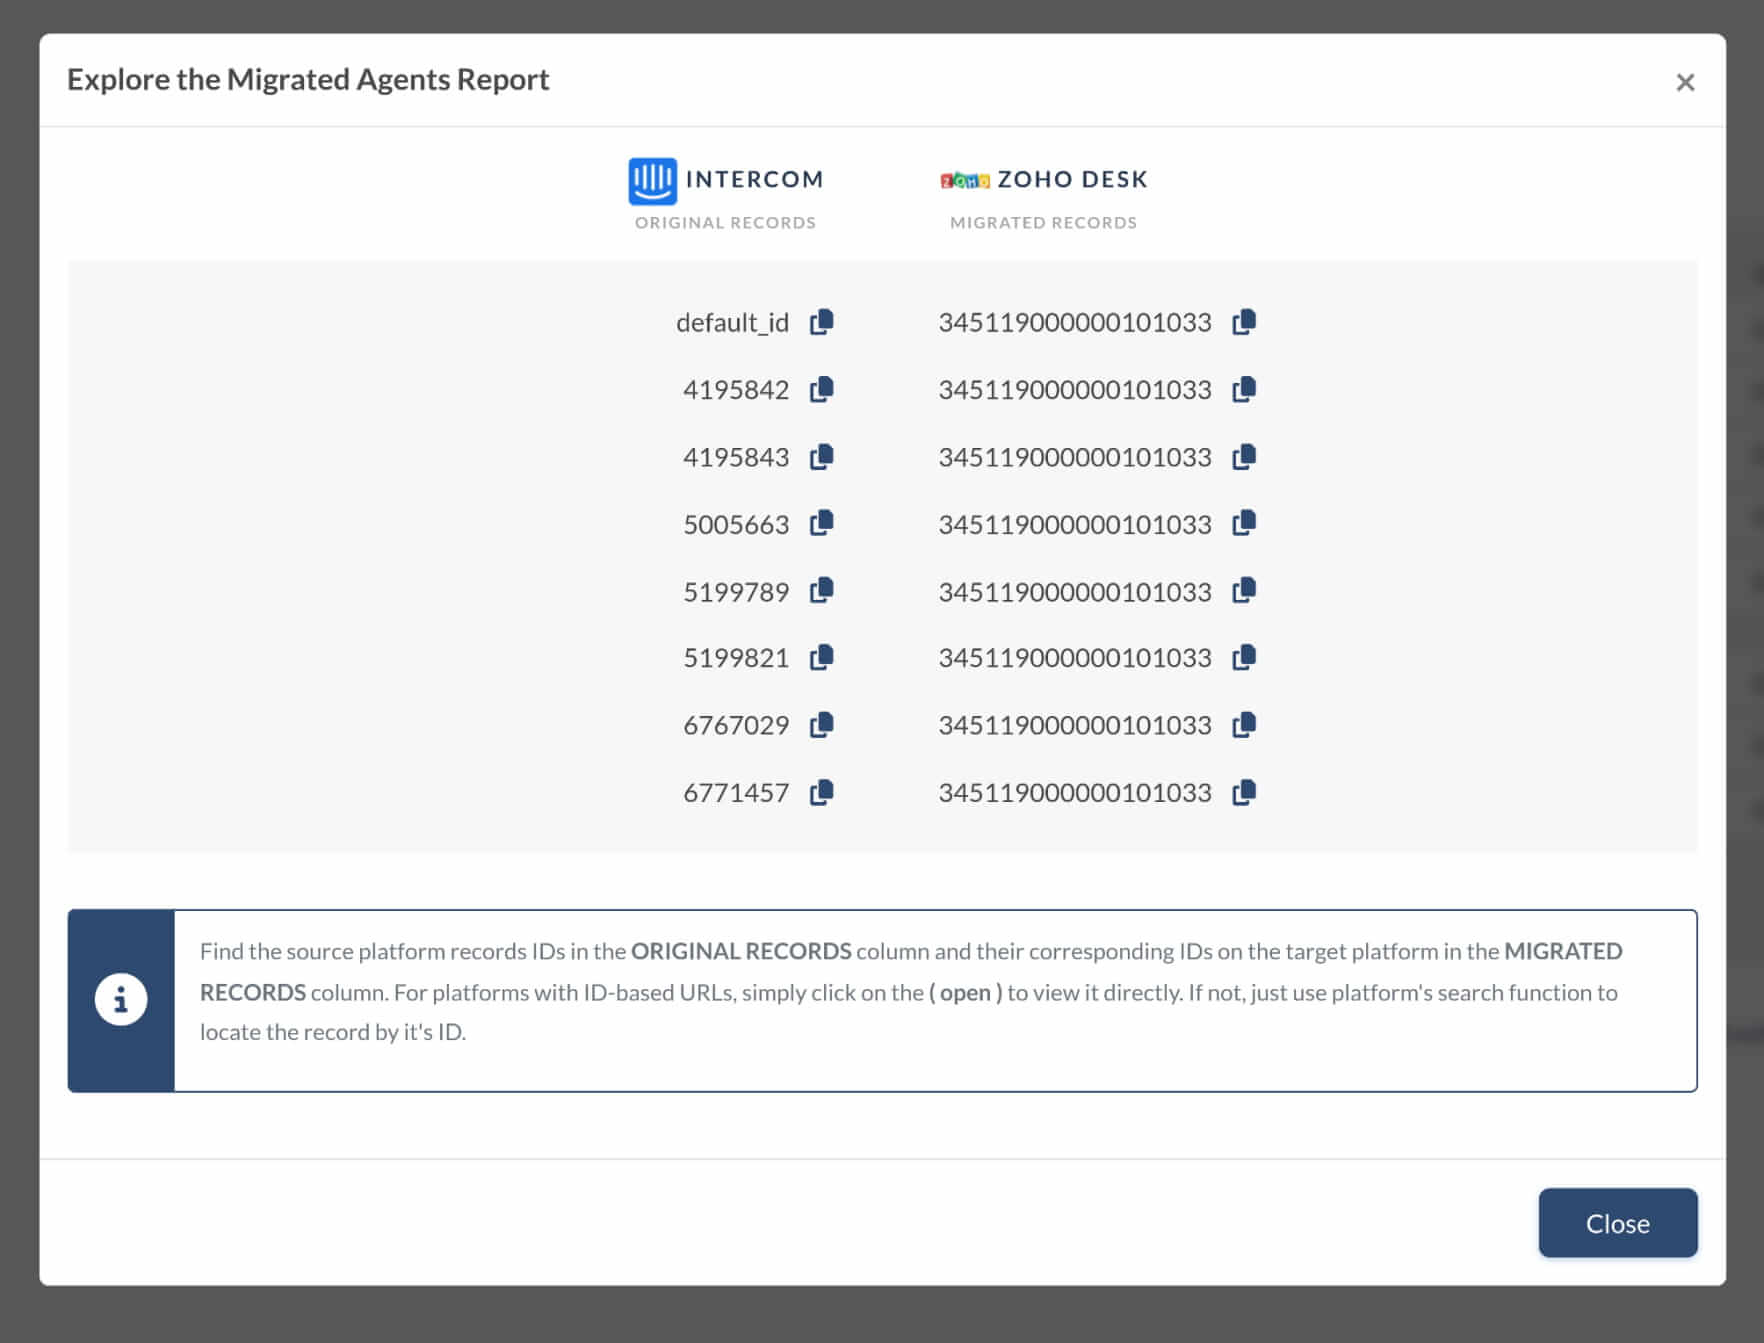
Task: Dismiss the report dialog with X
Action: coord(1685,82)
